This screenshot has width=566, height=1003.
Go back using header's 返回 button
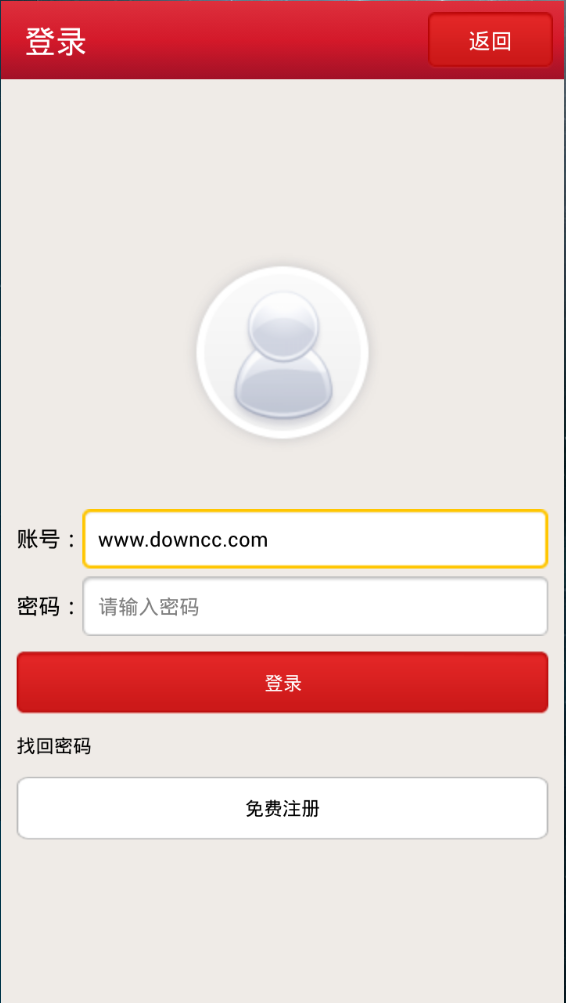(x=491, y=40)
